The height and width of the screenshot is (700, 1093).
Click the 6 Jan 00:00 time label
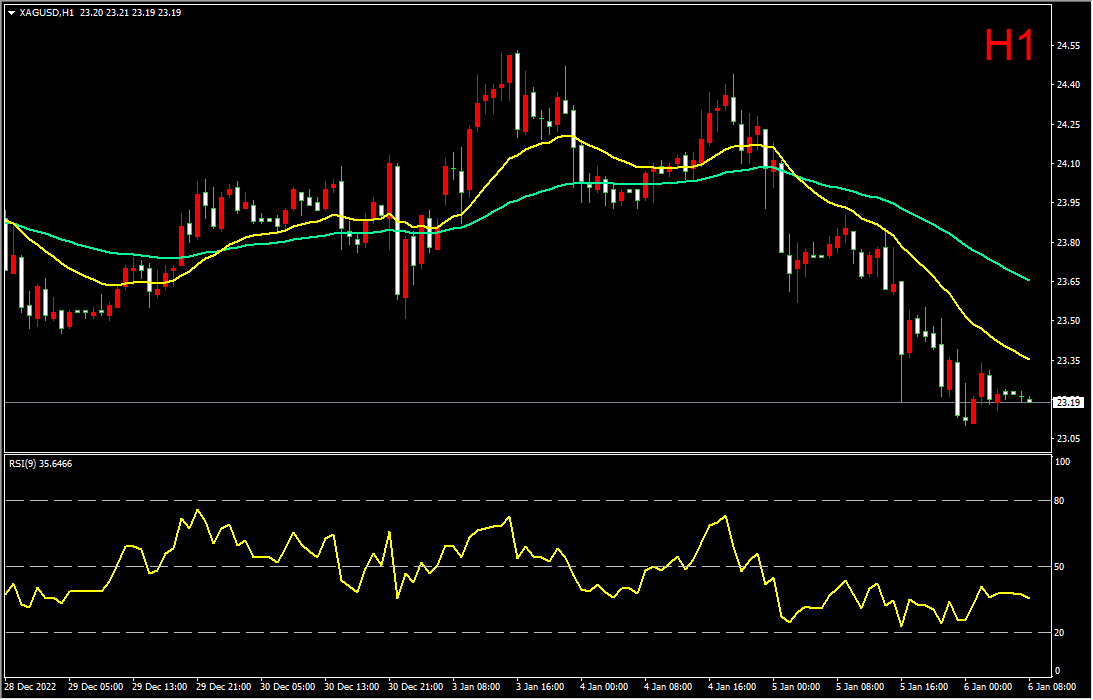(989, 687)
